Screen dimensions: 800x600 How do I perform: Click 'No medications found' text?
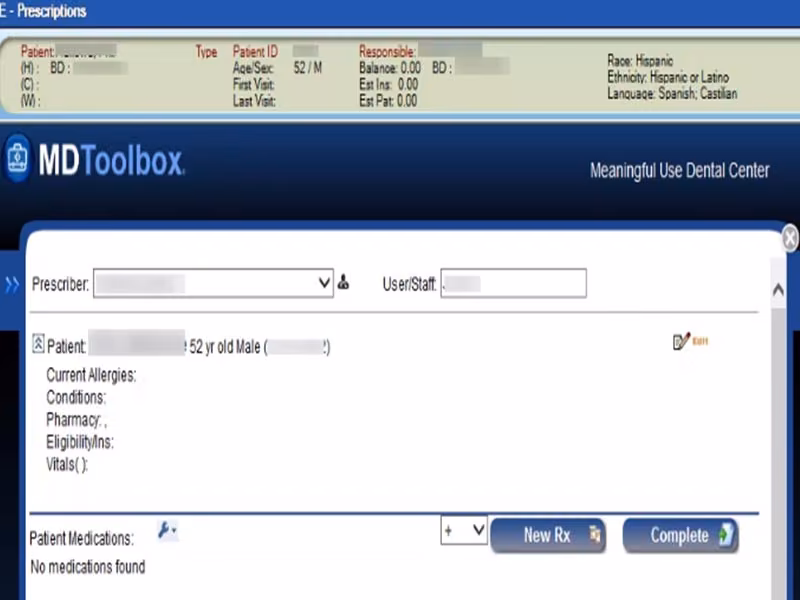[88, 567]
